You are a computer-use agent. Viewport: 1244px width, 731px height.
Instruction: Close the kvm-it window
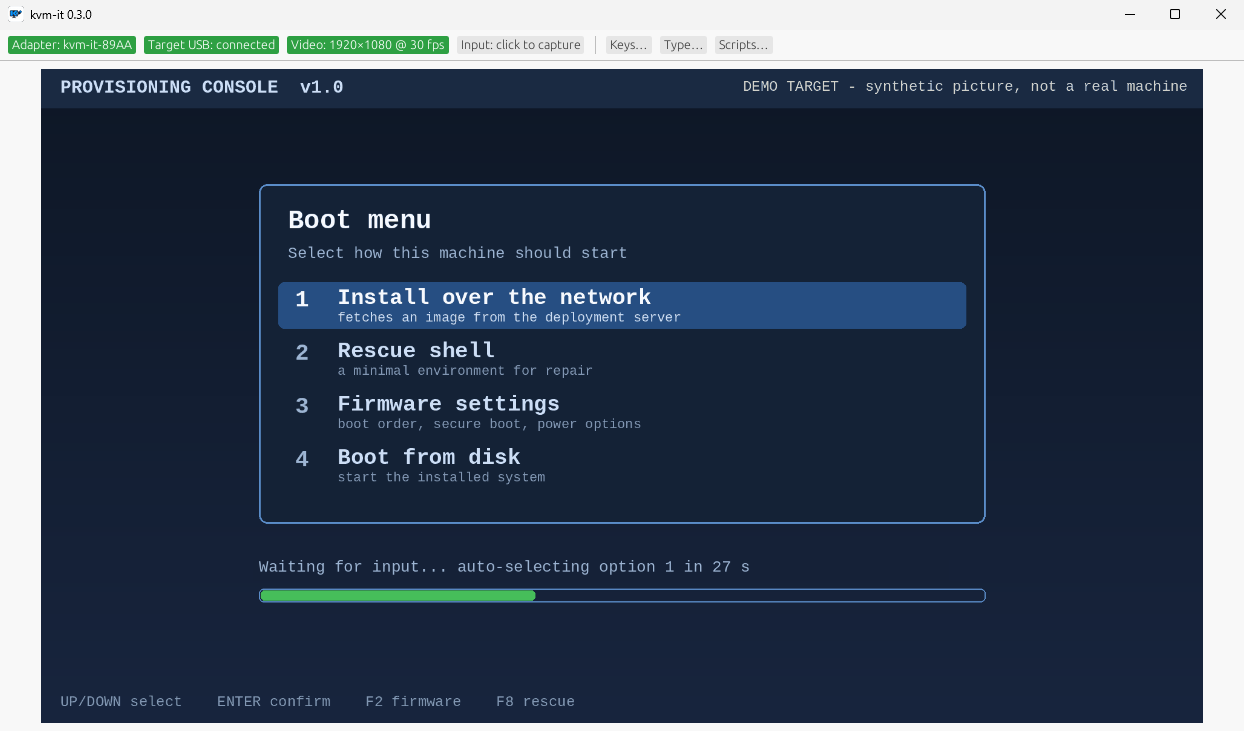pyautogui.click(x=1221, y=14)
